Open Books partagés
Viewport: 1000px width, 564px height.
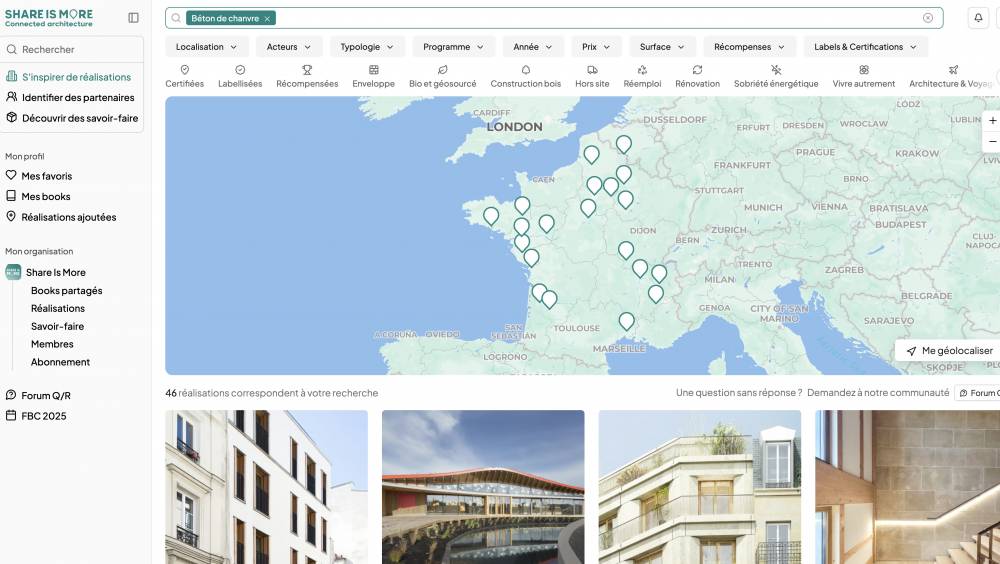click(66, 290)
